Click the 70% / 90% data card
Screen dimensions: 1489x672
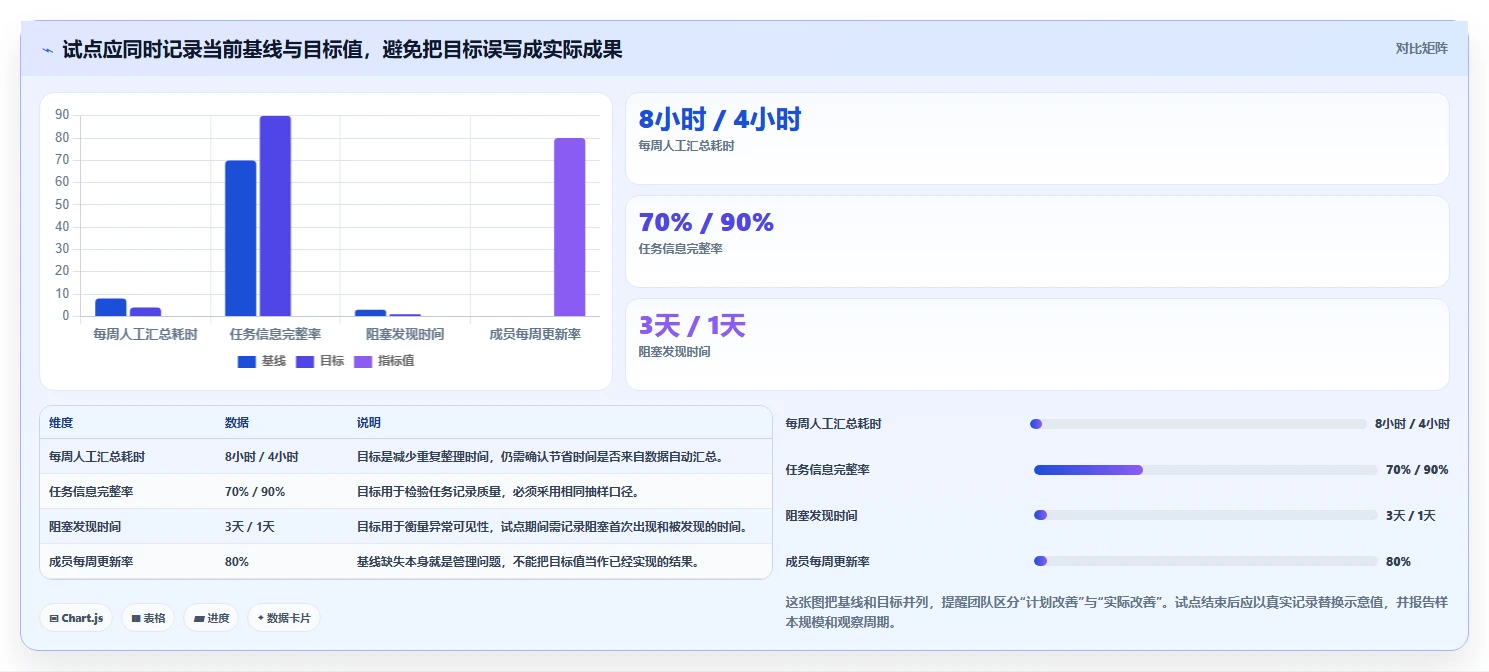1037,242
